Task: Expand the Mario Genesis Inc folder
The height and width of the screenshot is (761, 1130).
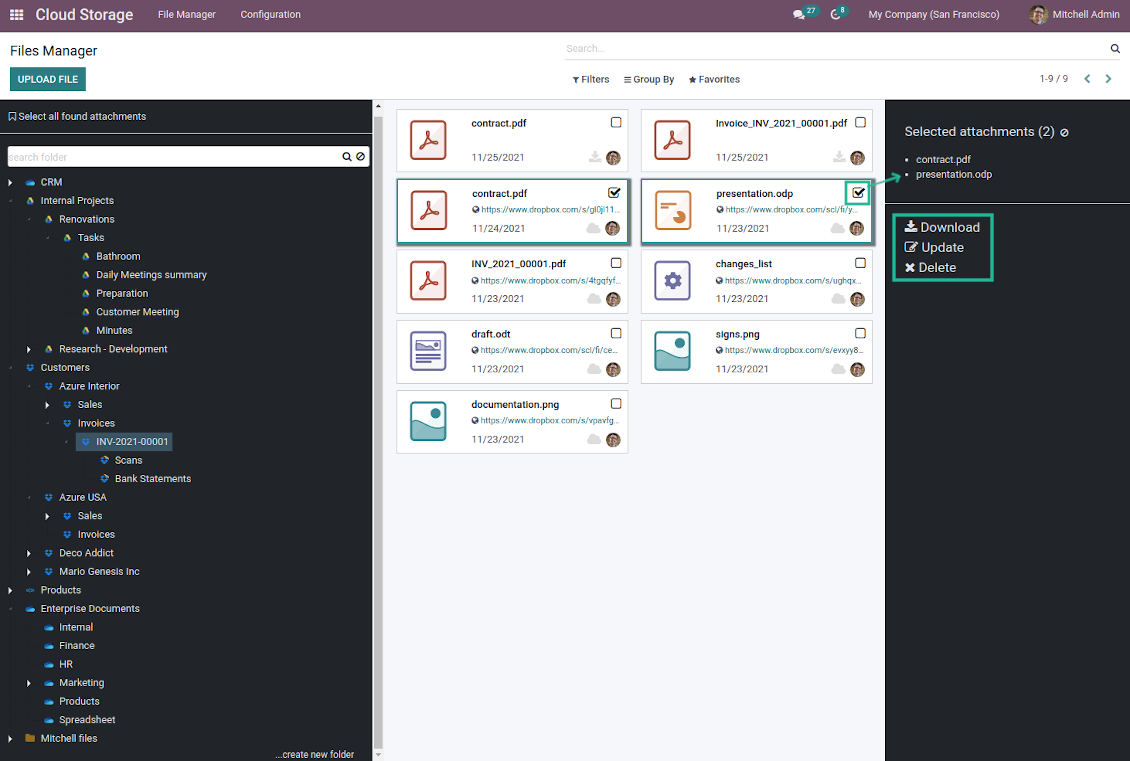Action: coord(29,572)
